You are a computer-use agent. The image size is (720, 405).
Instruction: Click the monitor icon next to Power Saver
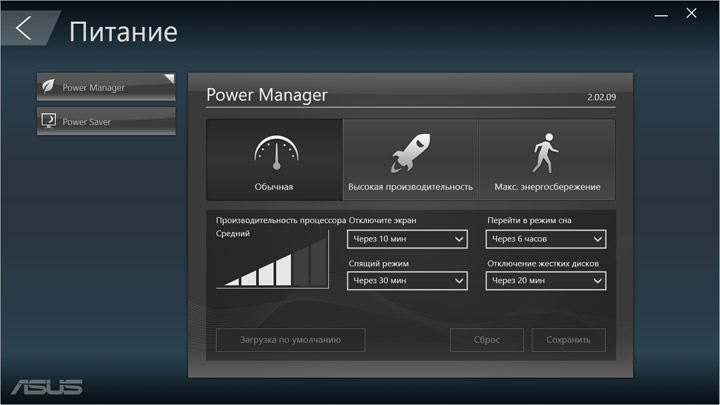click(48, 121)
